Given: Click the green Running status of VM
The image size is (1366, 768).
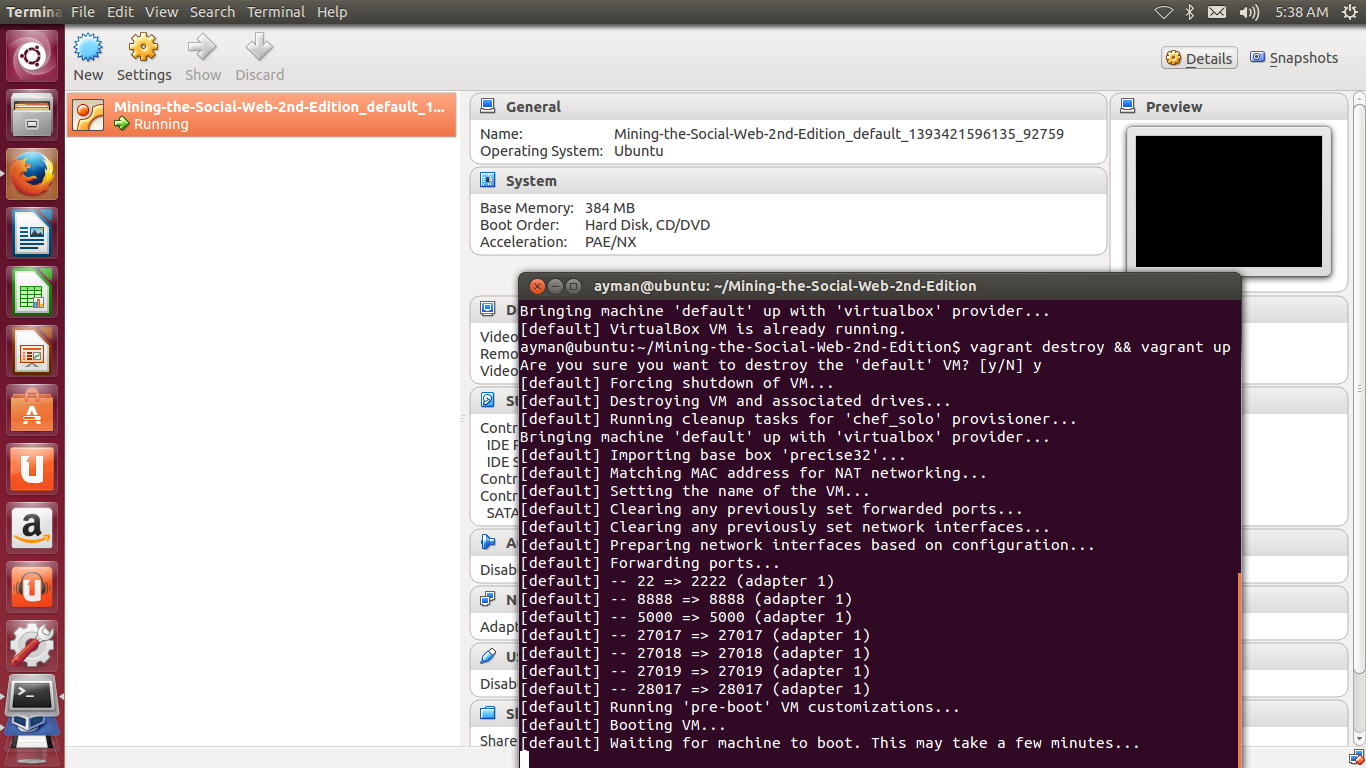Looking at the screenshot, I should point(151,124).
